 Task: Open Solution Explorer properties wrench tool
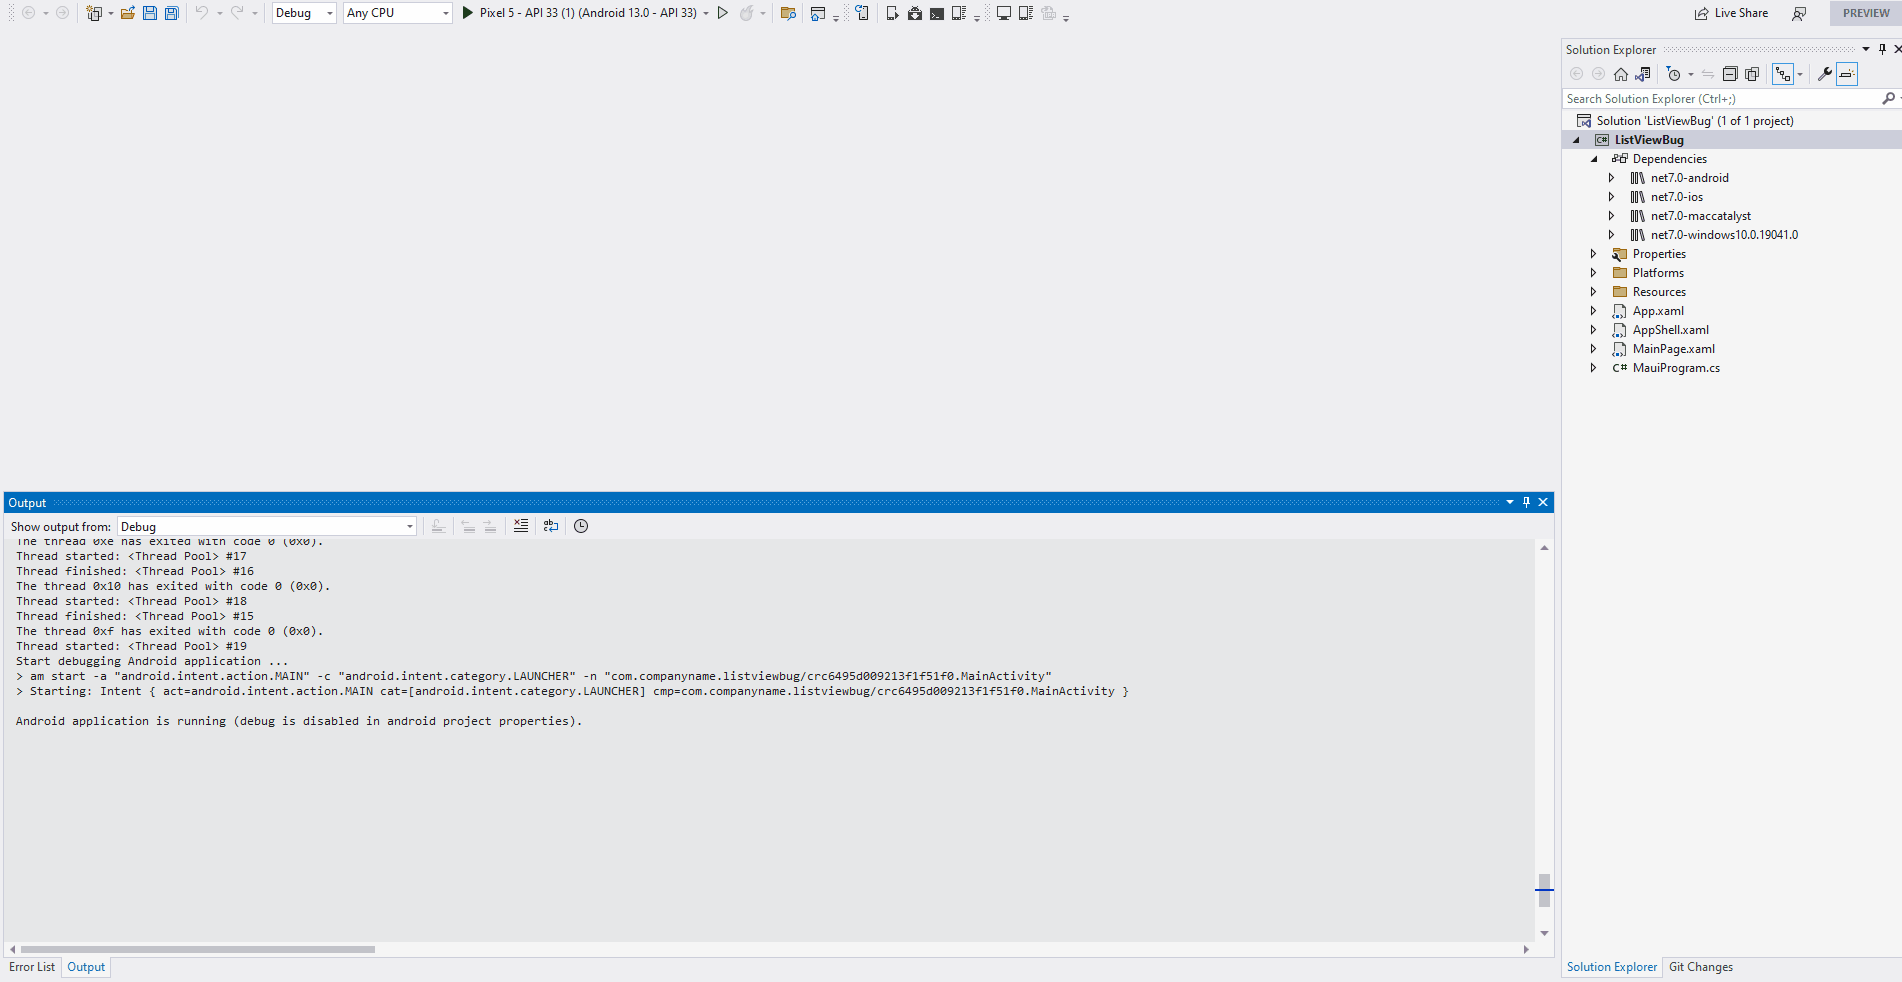pyautogui.click(x=1826, y=73)
